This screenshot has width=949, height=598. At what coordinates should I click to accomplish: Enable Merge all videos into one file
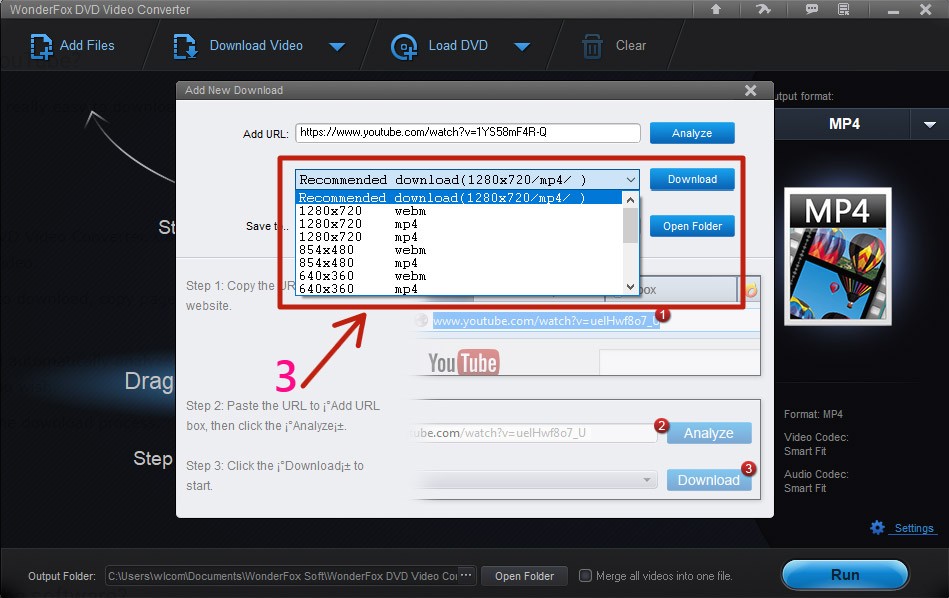coord(585,575)
